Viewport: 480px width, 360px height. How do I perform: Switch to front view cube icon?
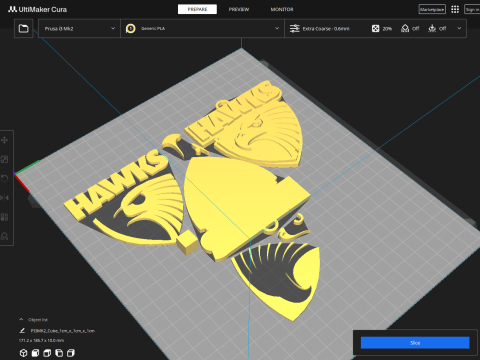tap(35, 353)
